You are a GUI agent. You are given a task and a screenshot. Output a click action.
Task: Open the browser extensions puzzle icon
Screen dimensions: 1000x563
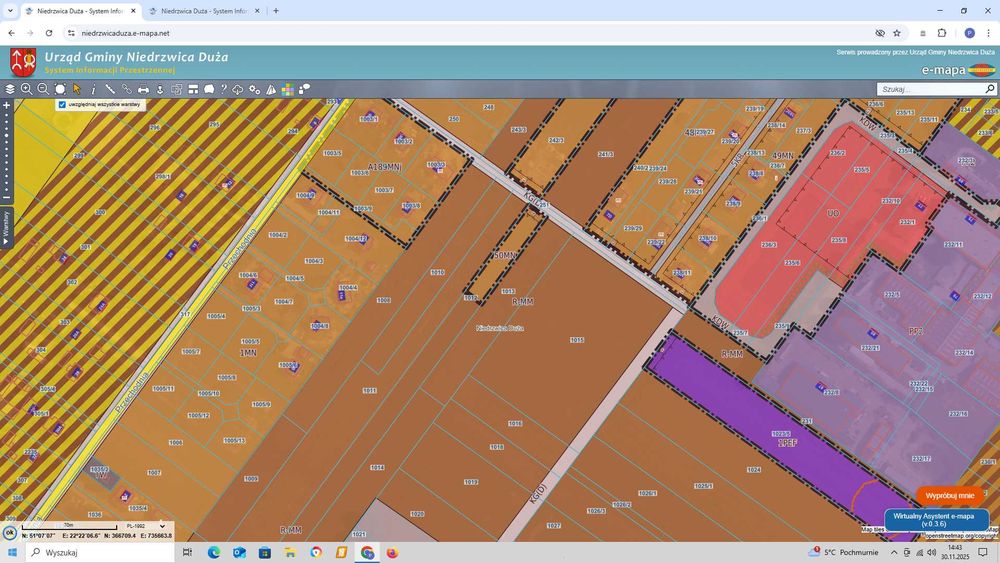coord(942,33)
